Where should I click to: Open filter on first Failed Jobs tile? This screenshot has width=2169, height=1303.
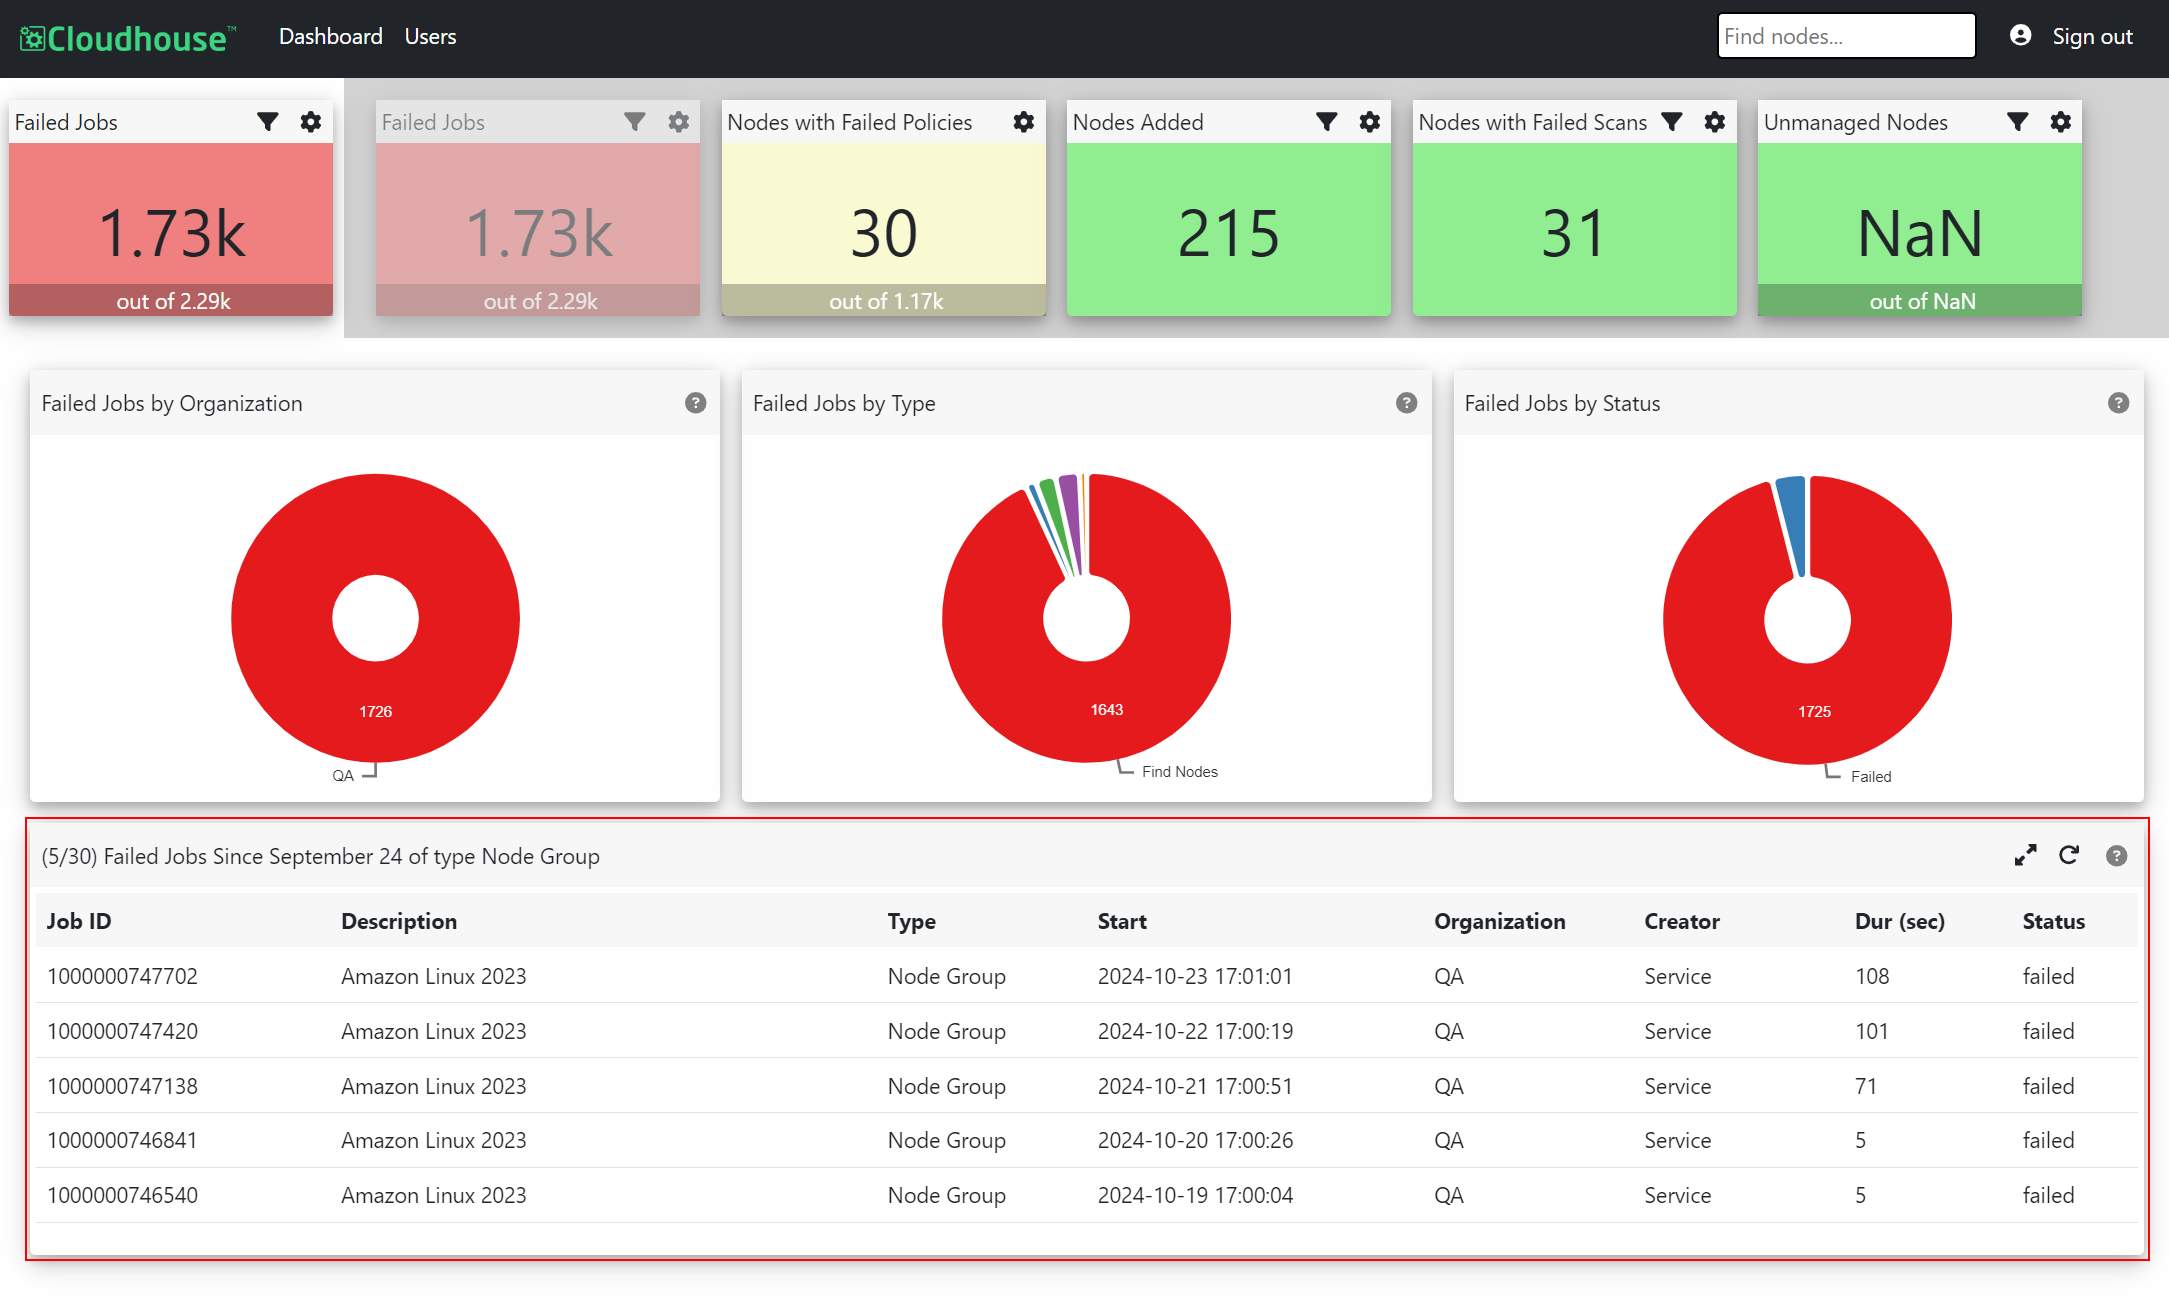267,122
